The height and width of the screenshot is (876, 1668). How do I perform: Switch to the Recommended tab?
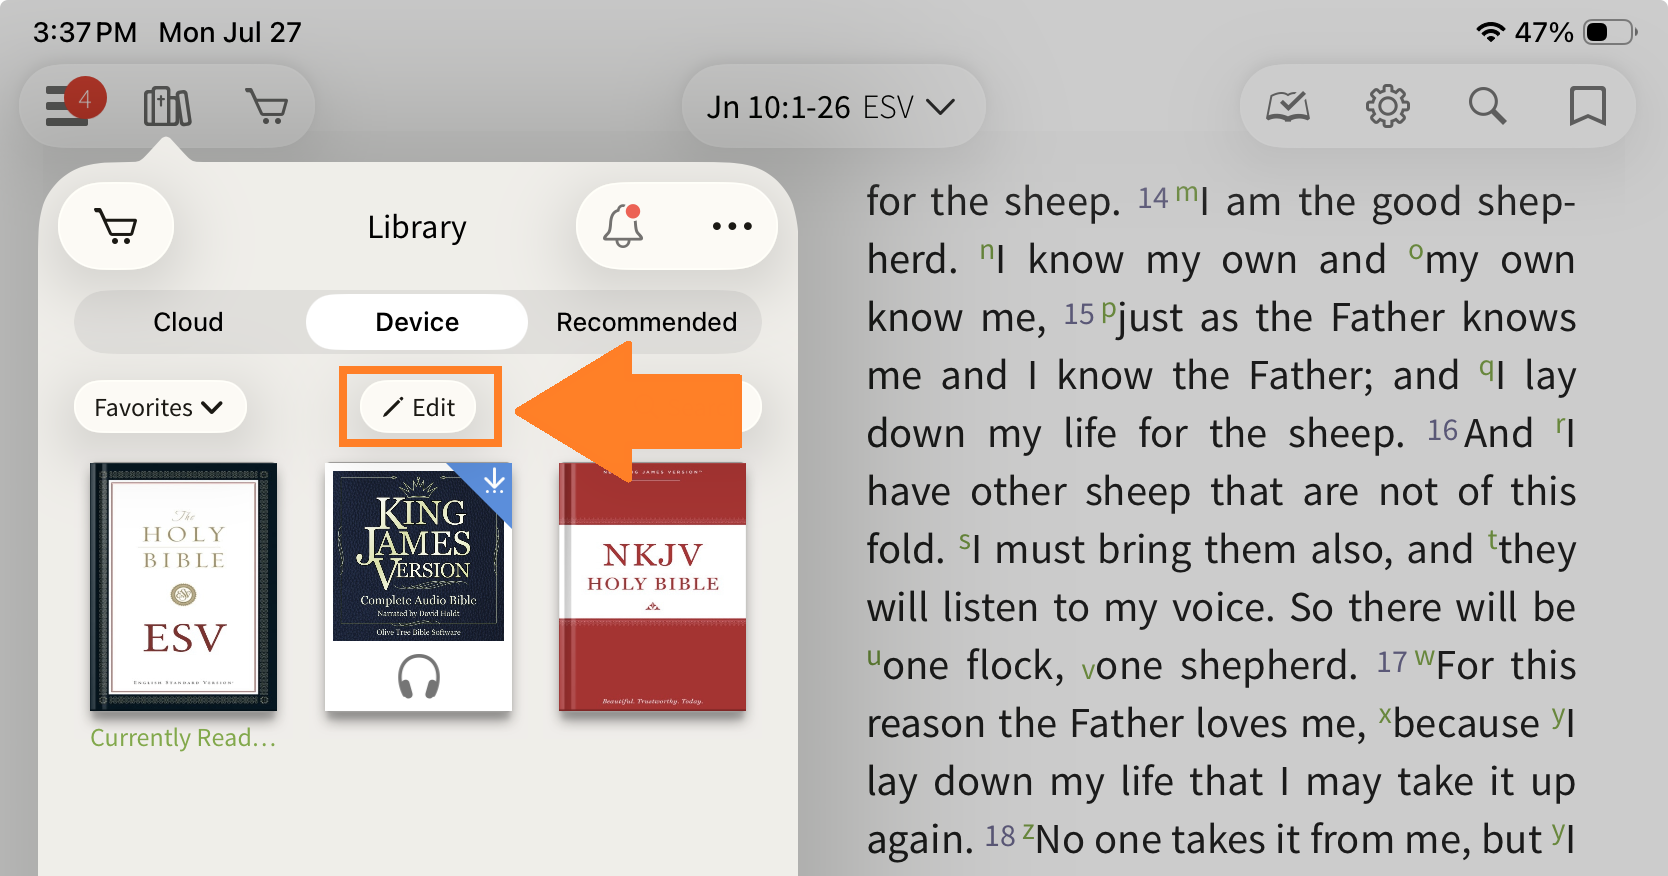point(646,322)
